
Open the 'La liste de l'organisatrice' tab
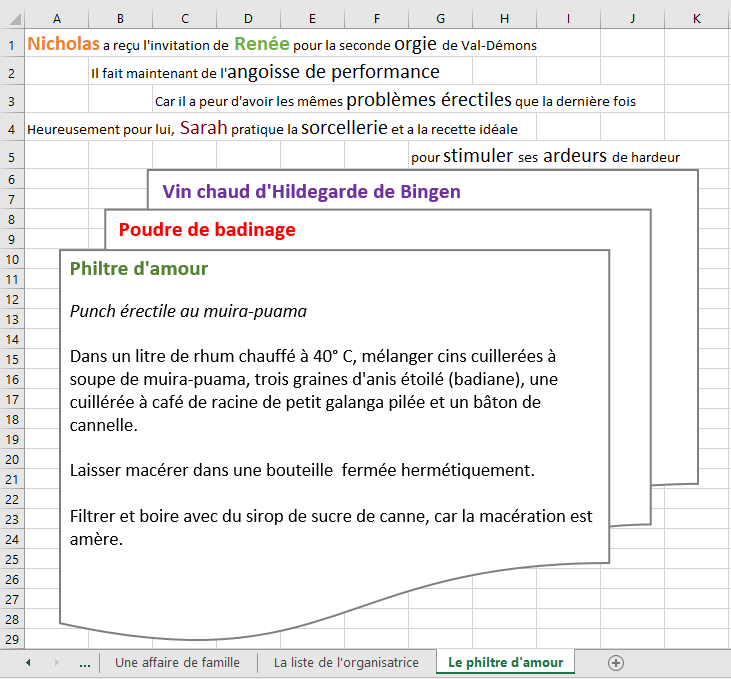coord(346,662)
